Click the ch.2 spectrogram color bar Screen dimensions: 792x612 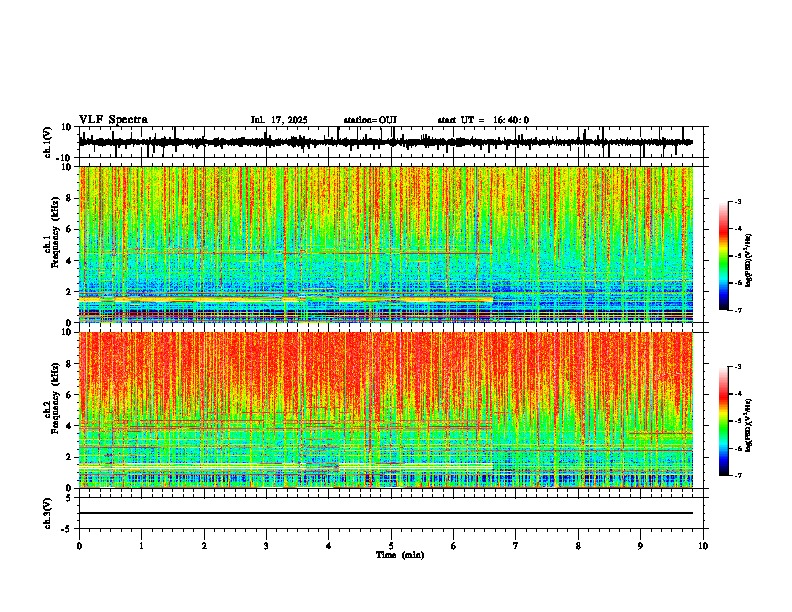[x=723, y=421]
